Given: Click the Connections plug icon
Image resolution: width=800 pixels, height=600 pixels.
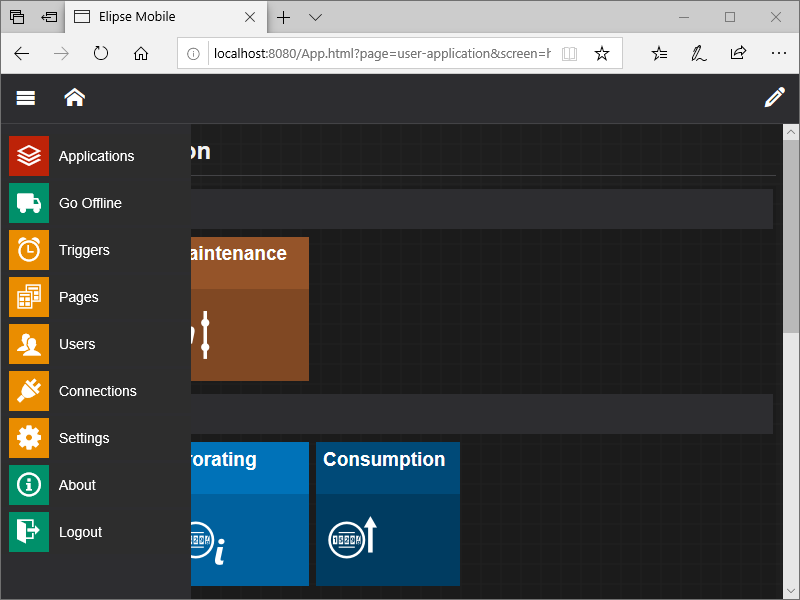Looking at the screenshot, I should tap(29, 391).
